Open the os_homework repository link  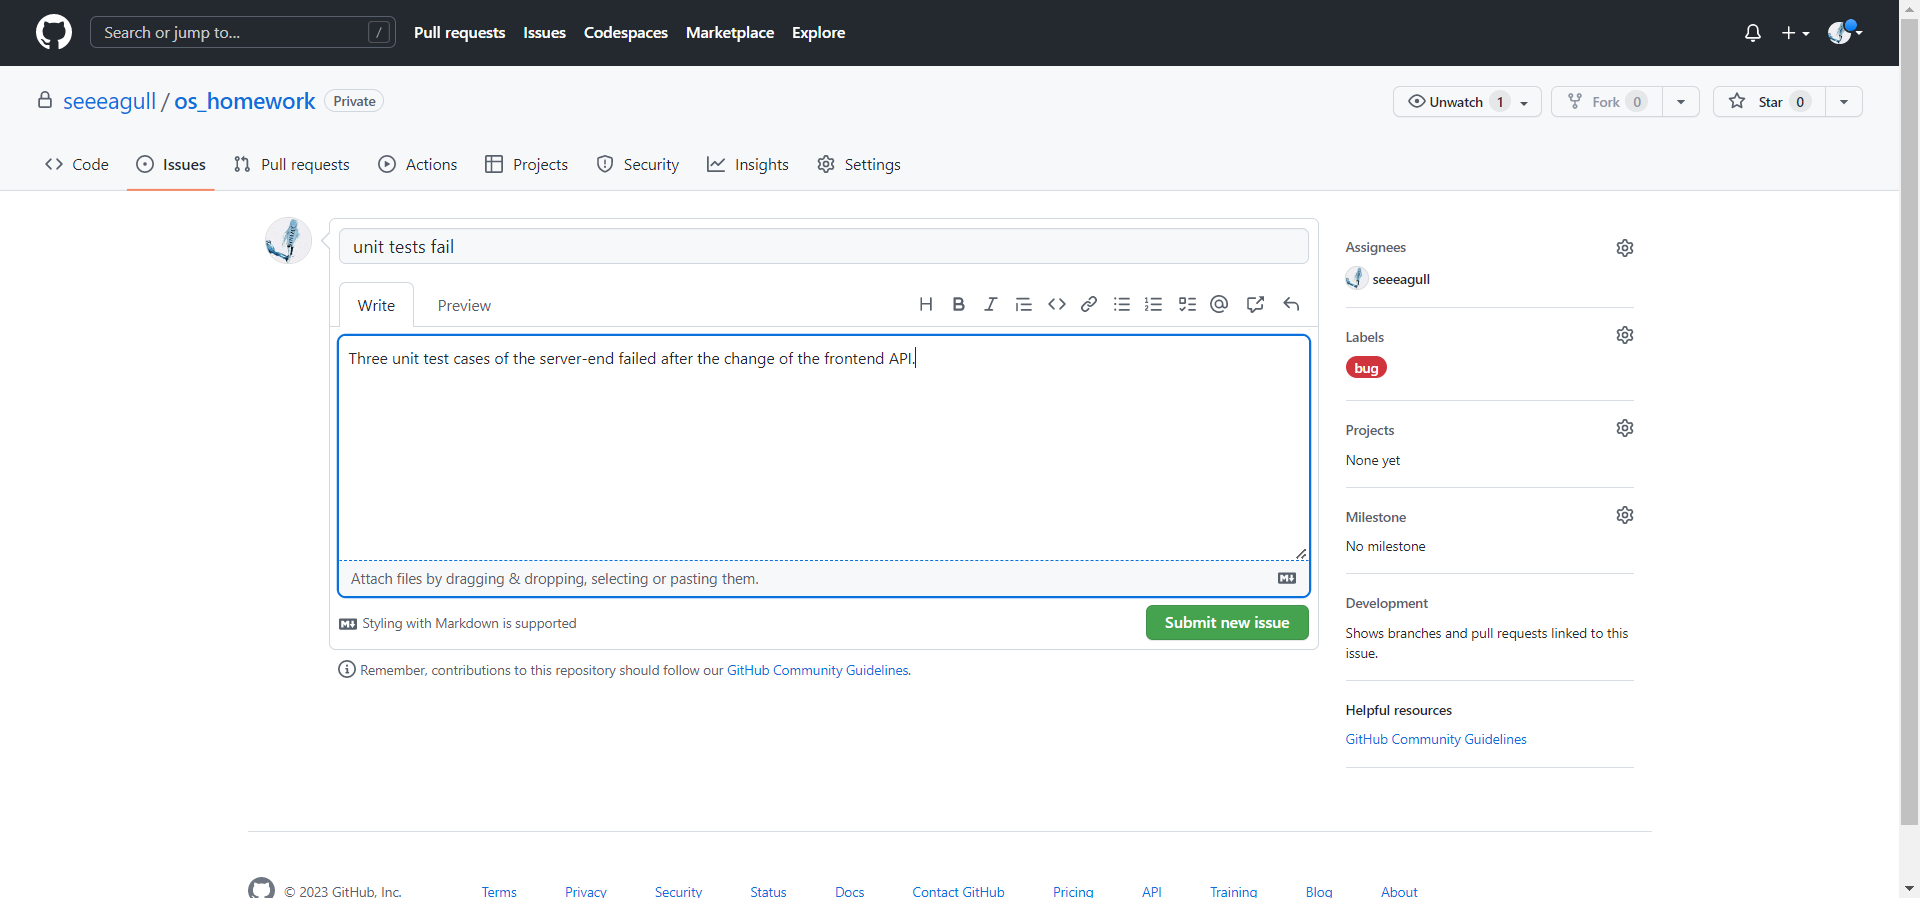(245, 101)
